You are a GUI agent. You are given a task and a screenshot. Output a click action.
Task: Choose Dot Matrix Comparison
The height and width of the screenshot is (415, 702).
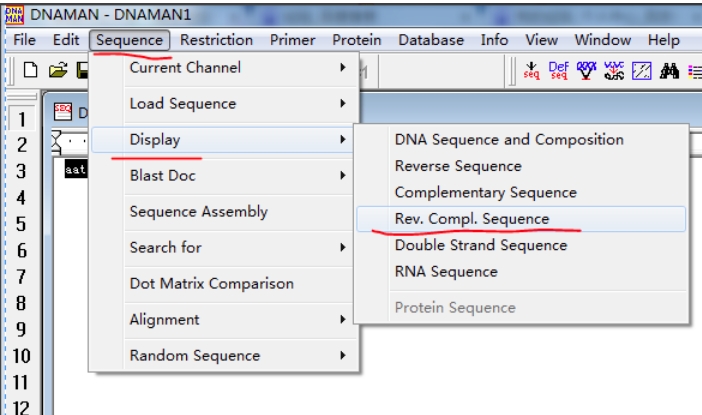pyautogui.click(x=224, y=283)
